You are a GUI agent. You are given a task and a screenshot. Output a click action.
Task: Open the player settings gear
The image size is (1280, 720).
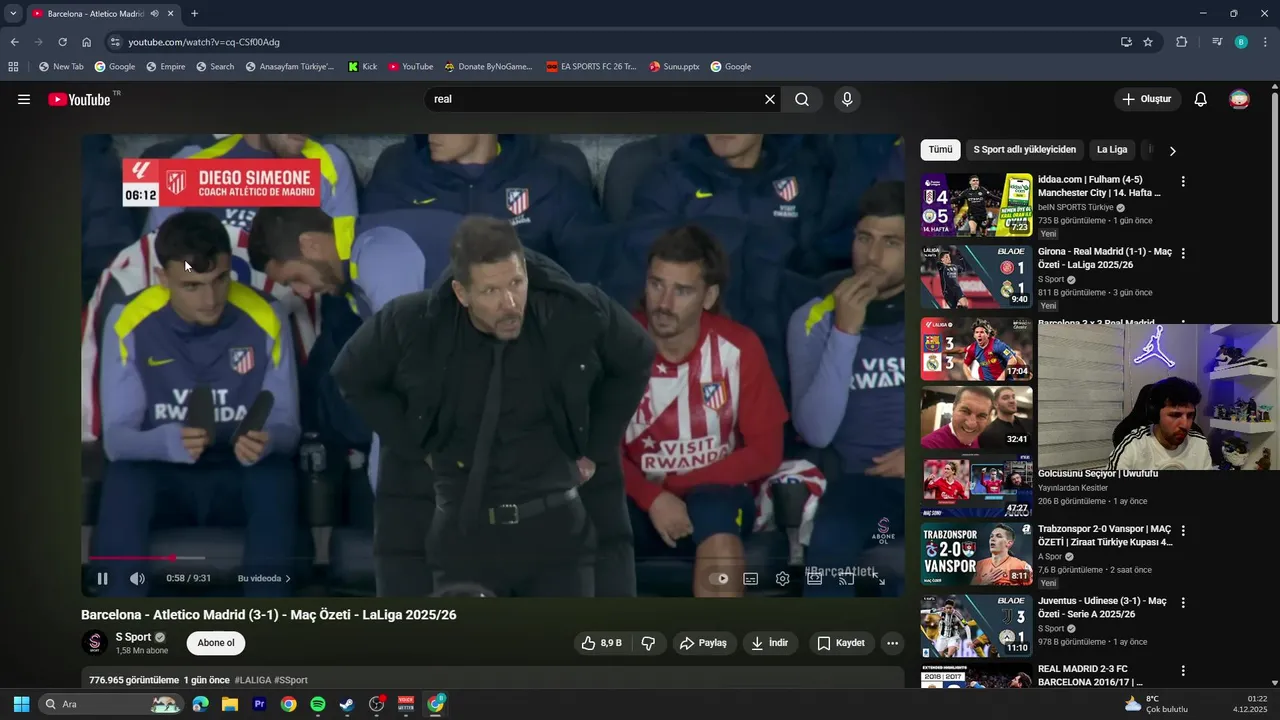click(x=783, y=578)
